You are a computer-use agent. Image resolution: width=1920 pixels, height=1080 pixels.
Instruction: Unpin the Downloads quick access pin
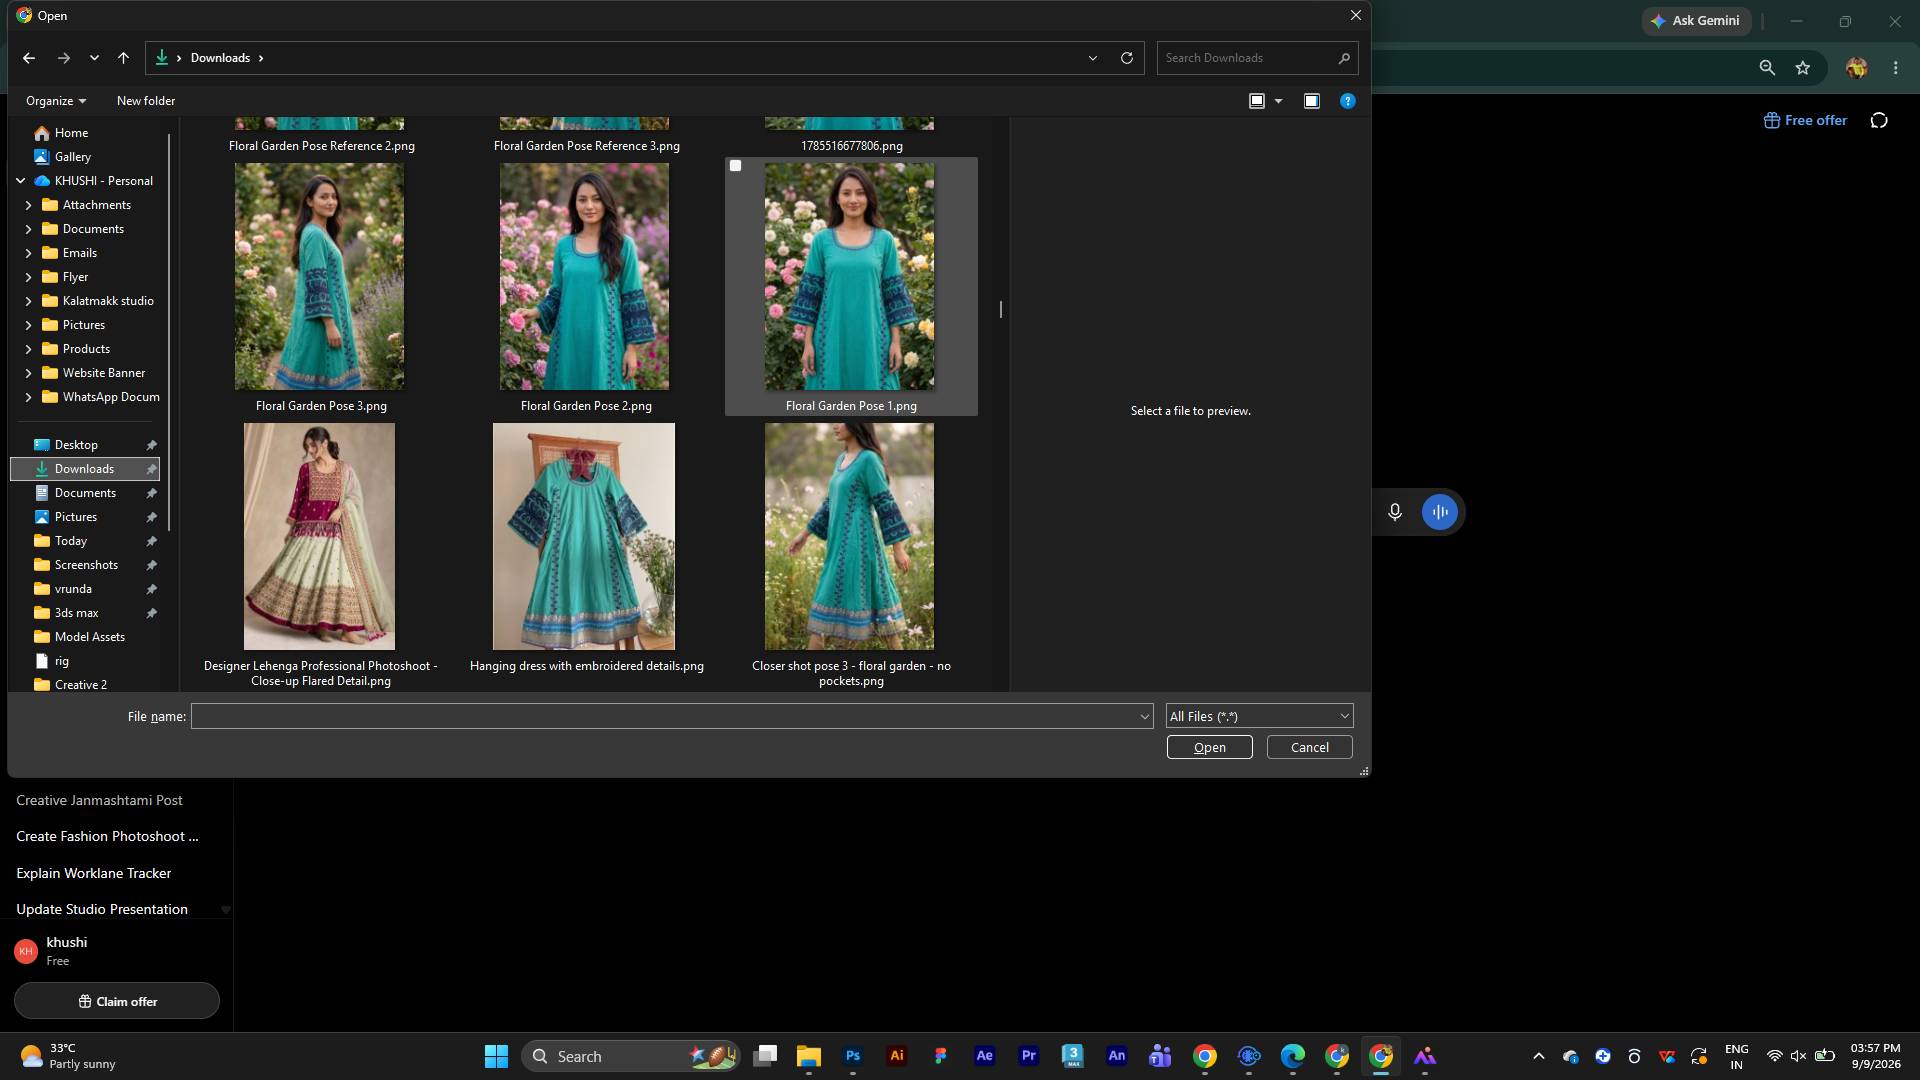[x=151, y=469]
